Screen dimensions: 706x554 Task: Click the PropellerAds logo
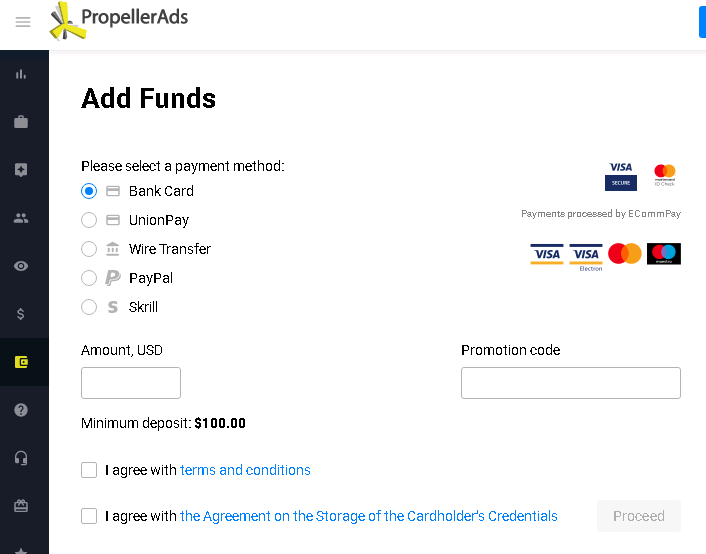point(119,20)
